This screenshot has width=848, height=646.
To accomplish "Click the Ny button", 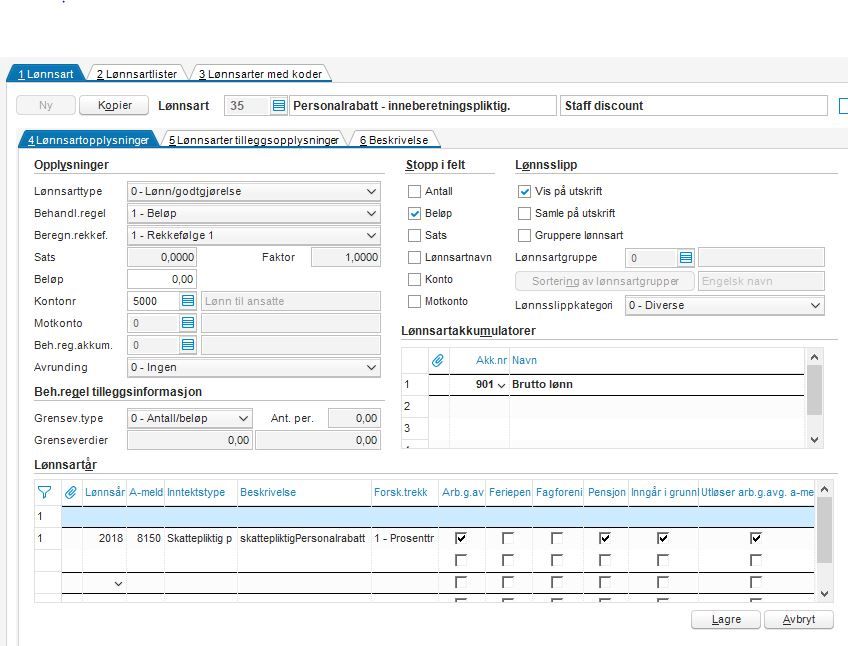I will (x=46, y=105).
